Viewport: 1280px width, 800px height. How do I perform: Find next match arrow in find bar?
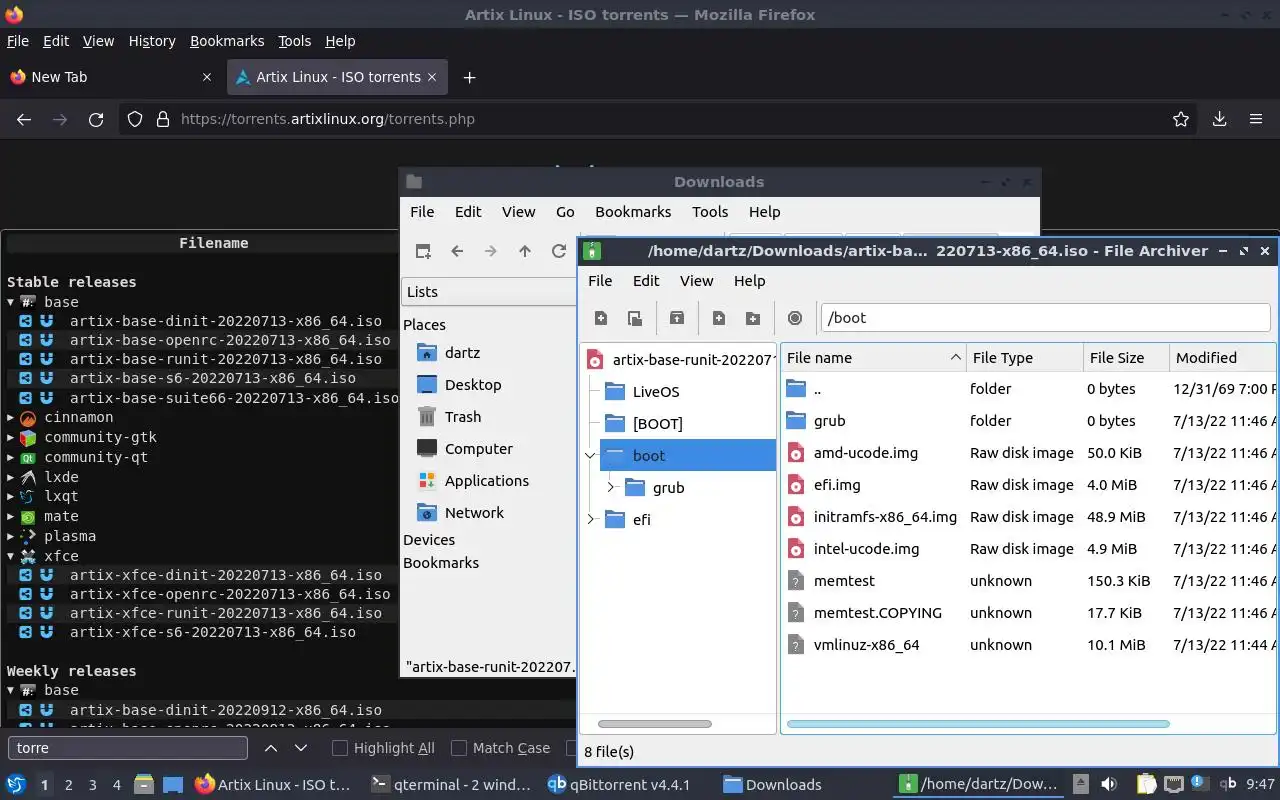[x=301, y=748]
